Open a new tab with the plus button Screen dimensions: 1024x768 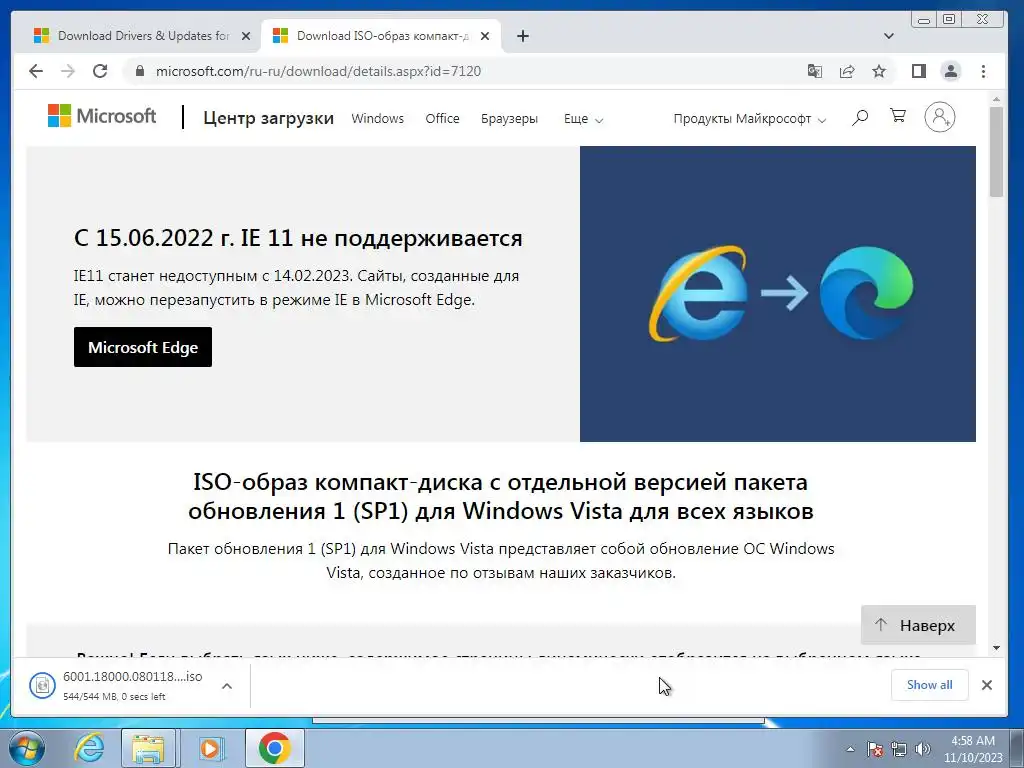point(523,36)
